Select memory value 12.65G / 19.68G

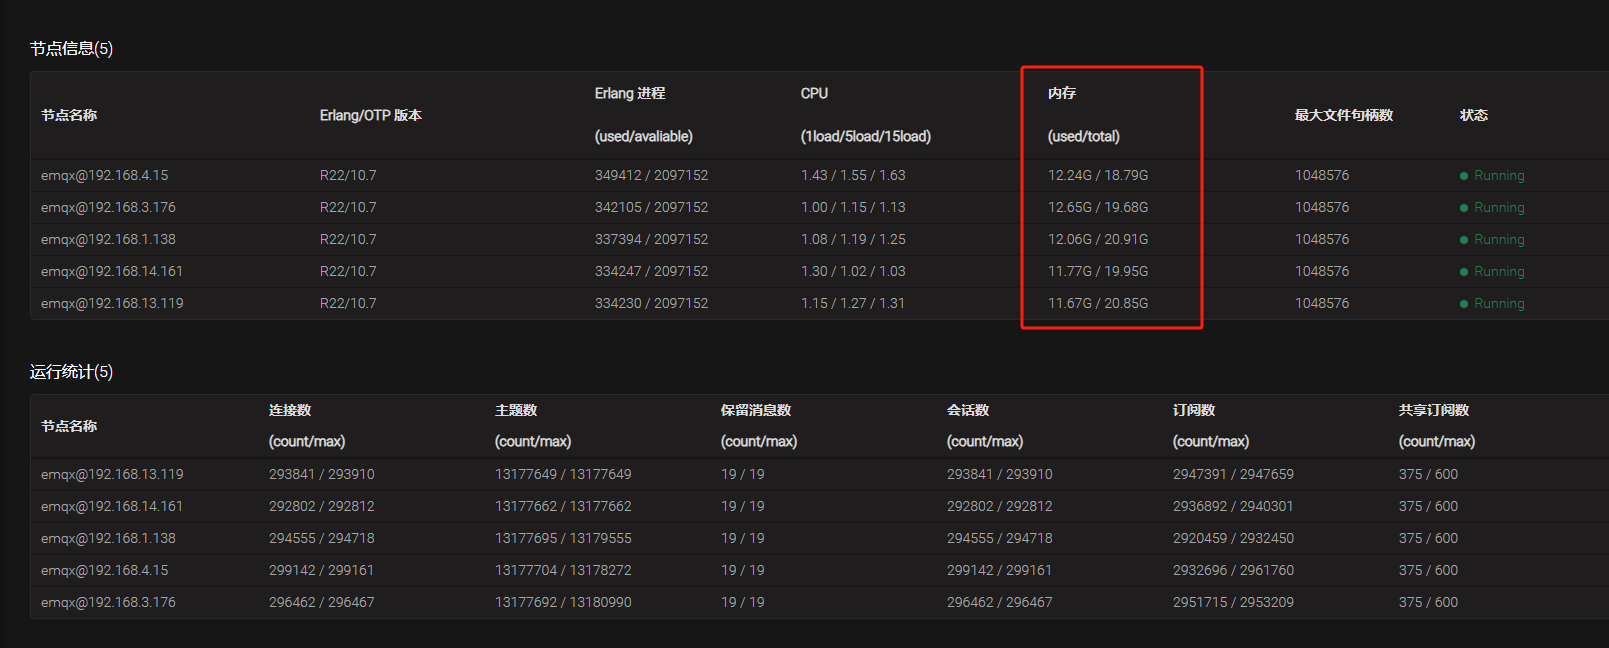1098,207
